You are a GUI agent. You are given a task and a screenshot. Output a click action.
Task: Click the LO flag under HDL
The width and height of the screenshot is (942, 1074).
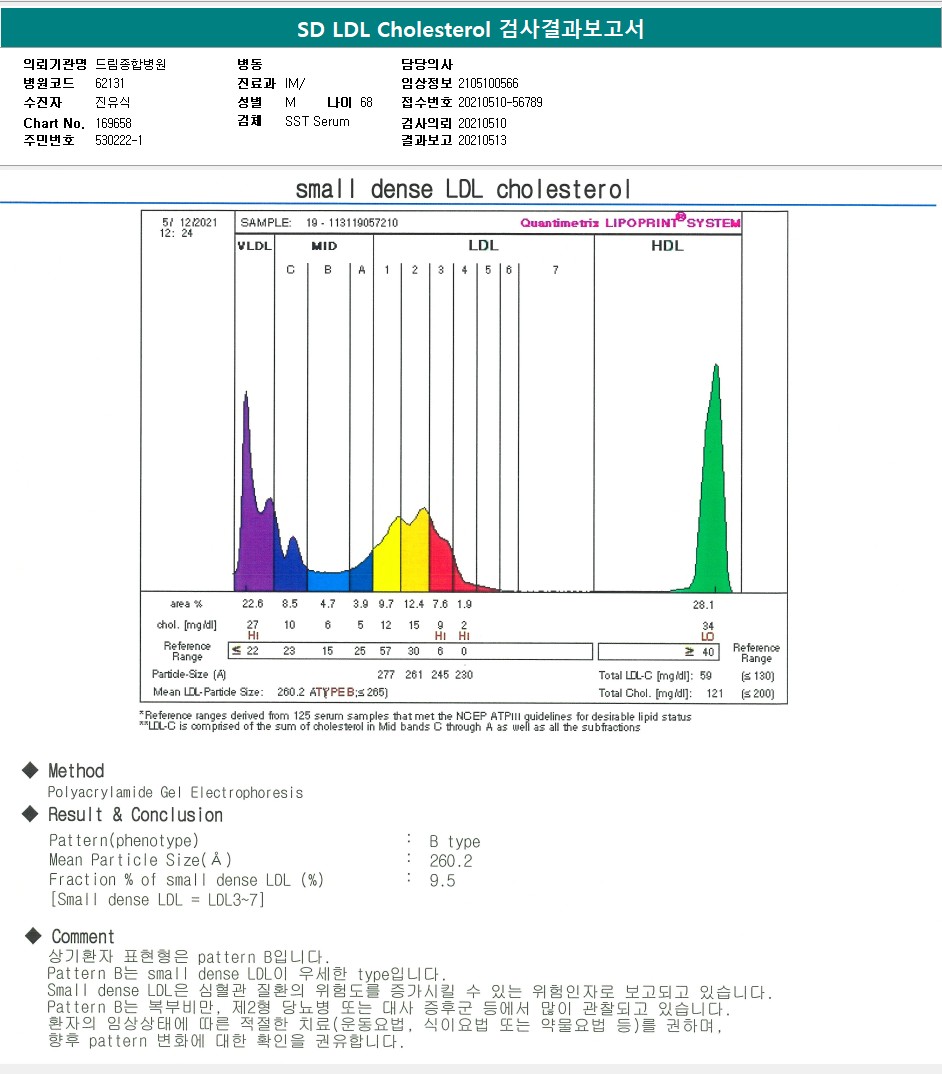pos(708,636)
